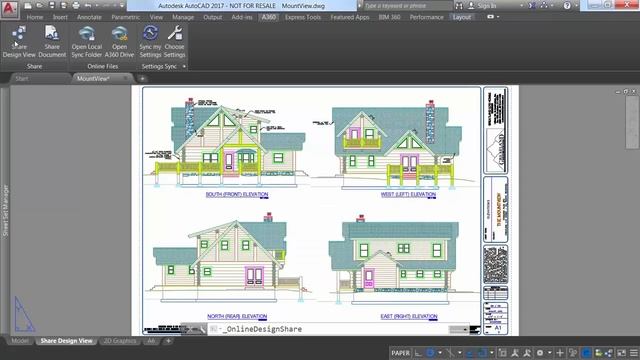The height and width of the screenshot is (360, 640).
Task: Open the Express Tools ribbon tab
Action: click(x=303, y=17)
